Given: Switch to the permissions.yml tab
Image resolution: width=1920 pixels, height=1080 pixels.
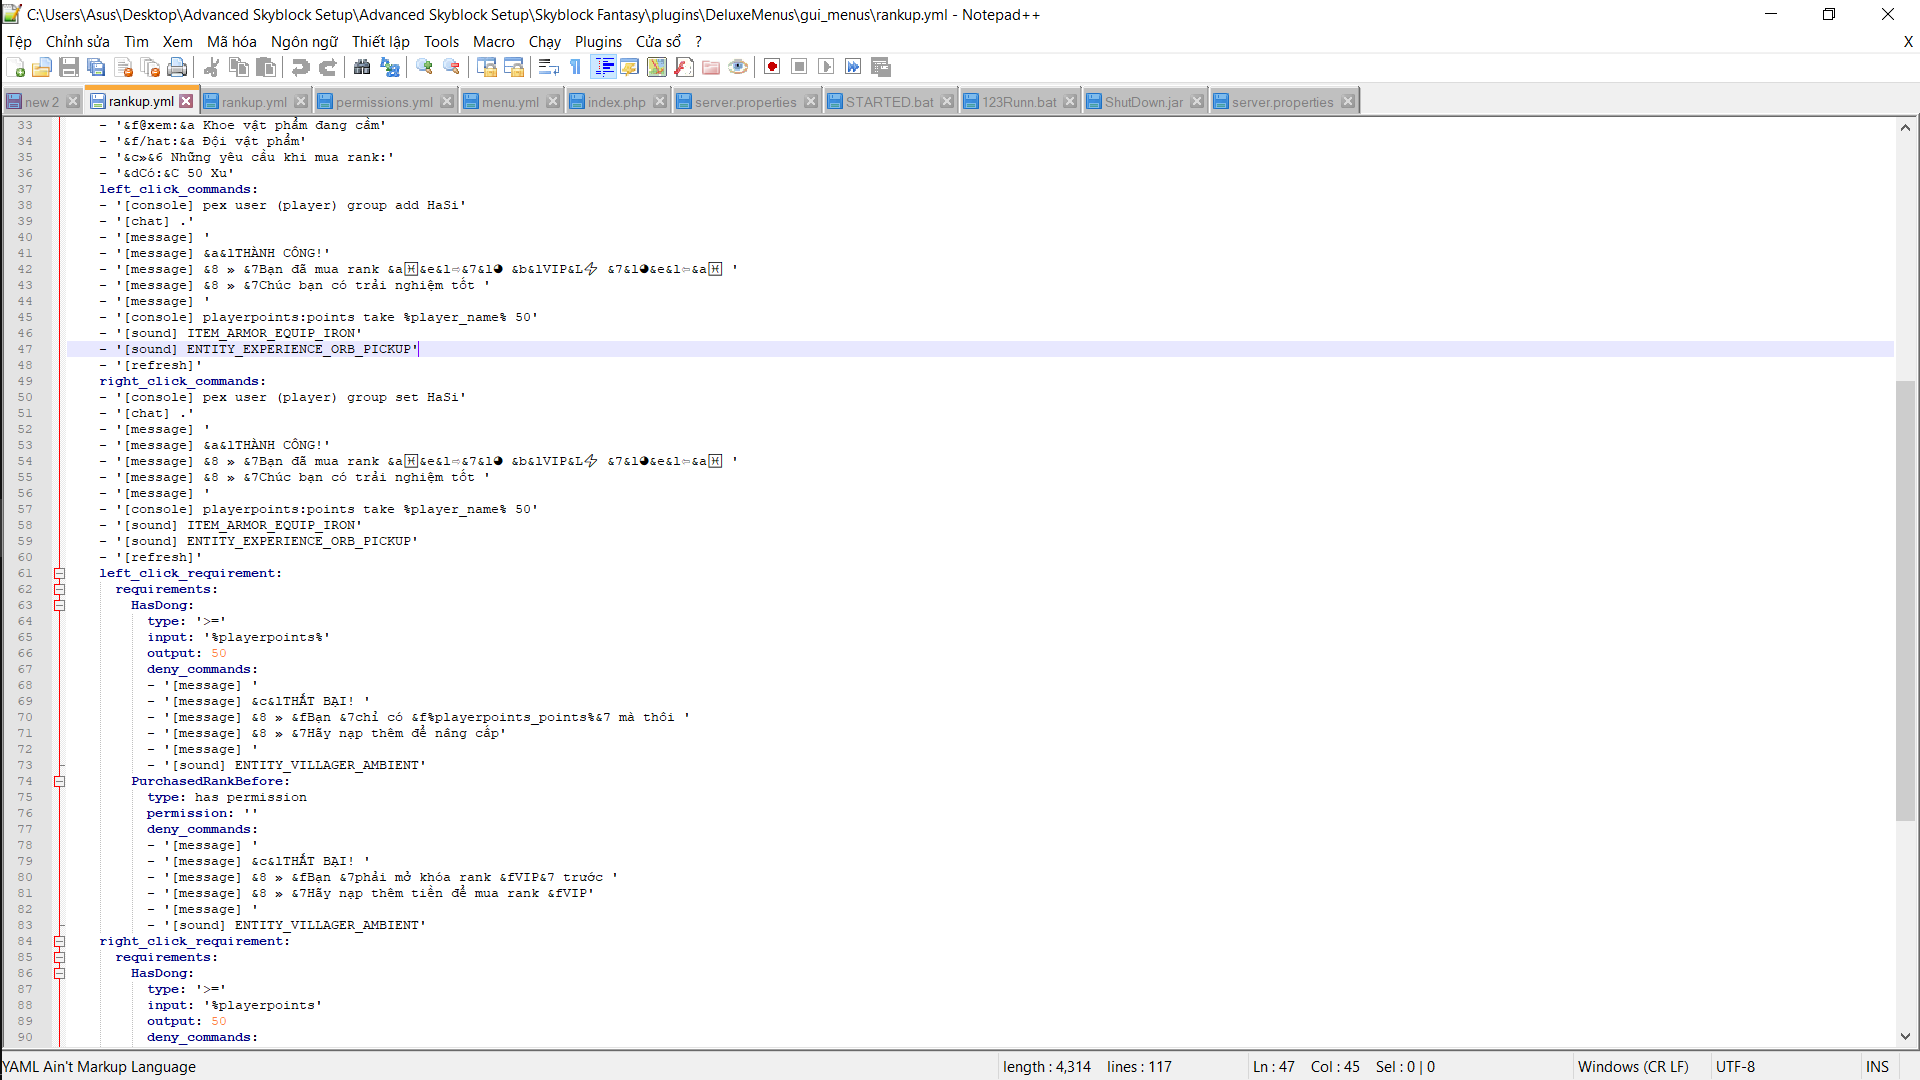Looking at the screenshot, I should click(384, 102).
